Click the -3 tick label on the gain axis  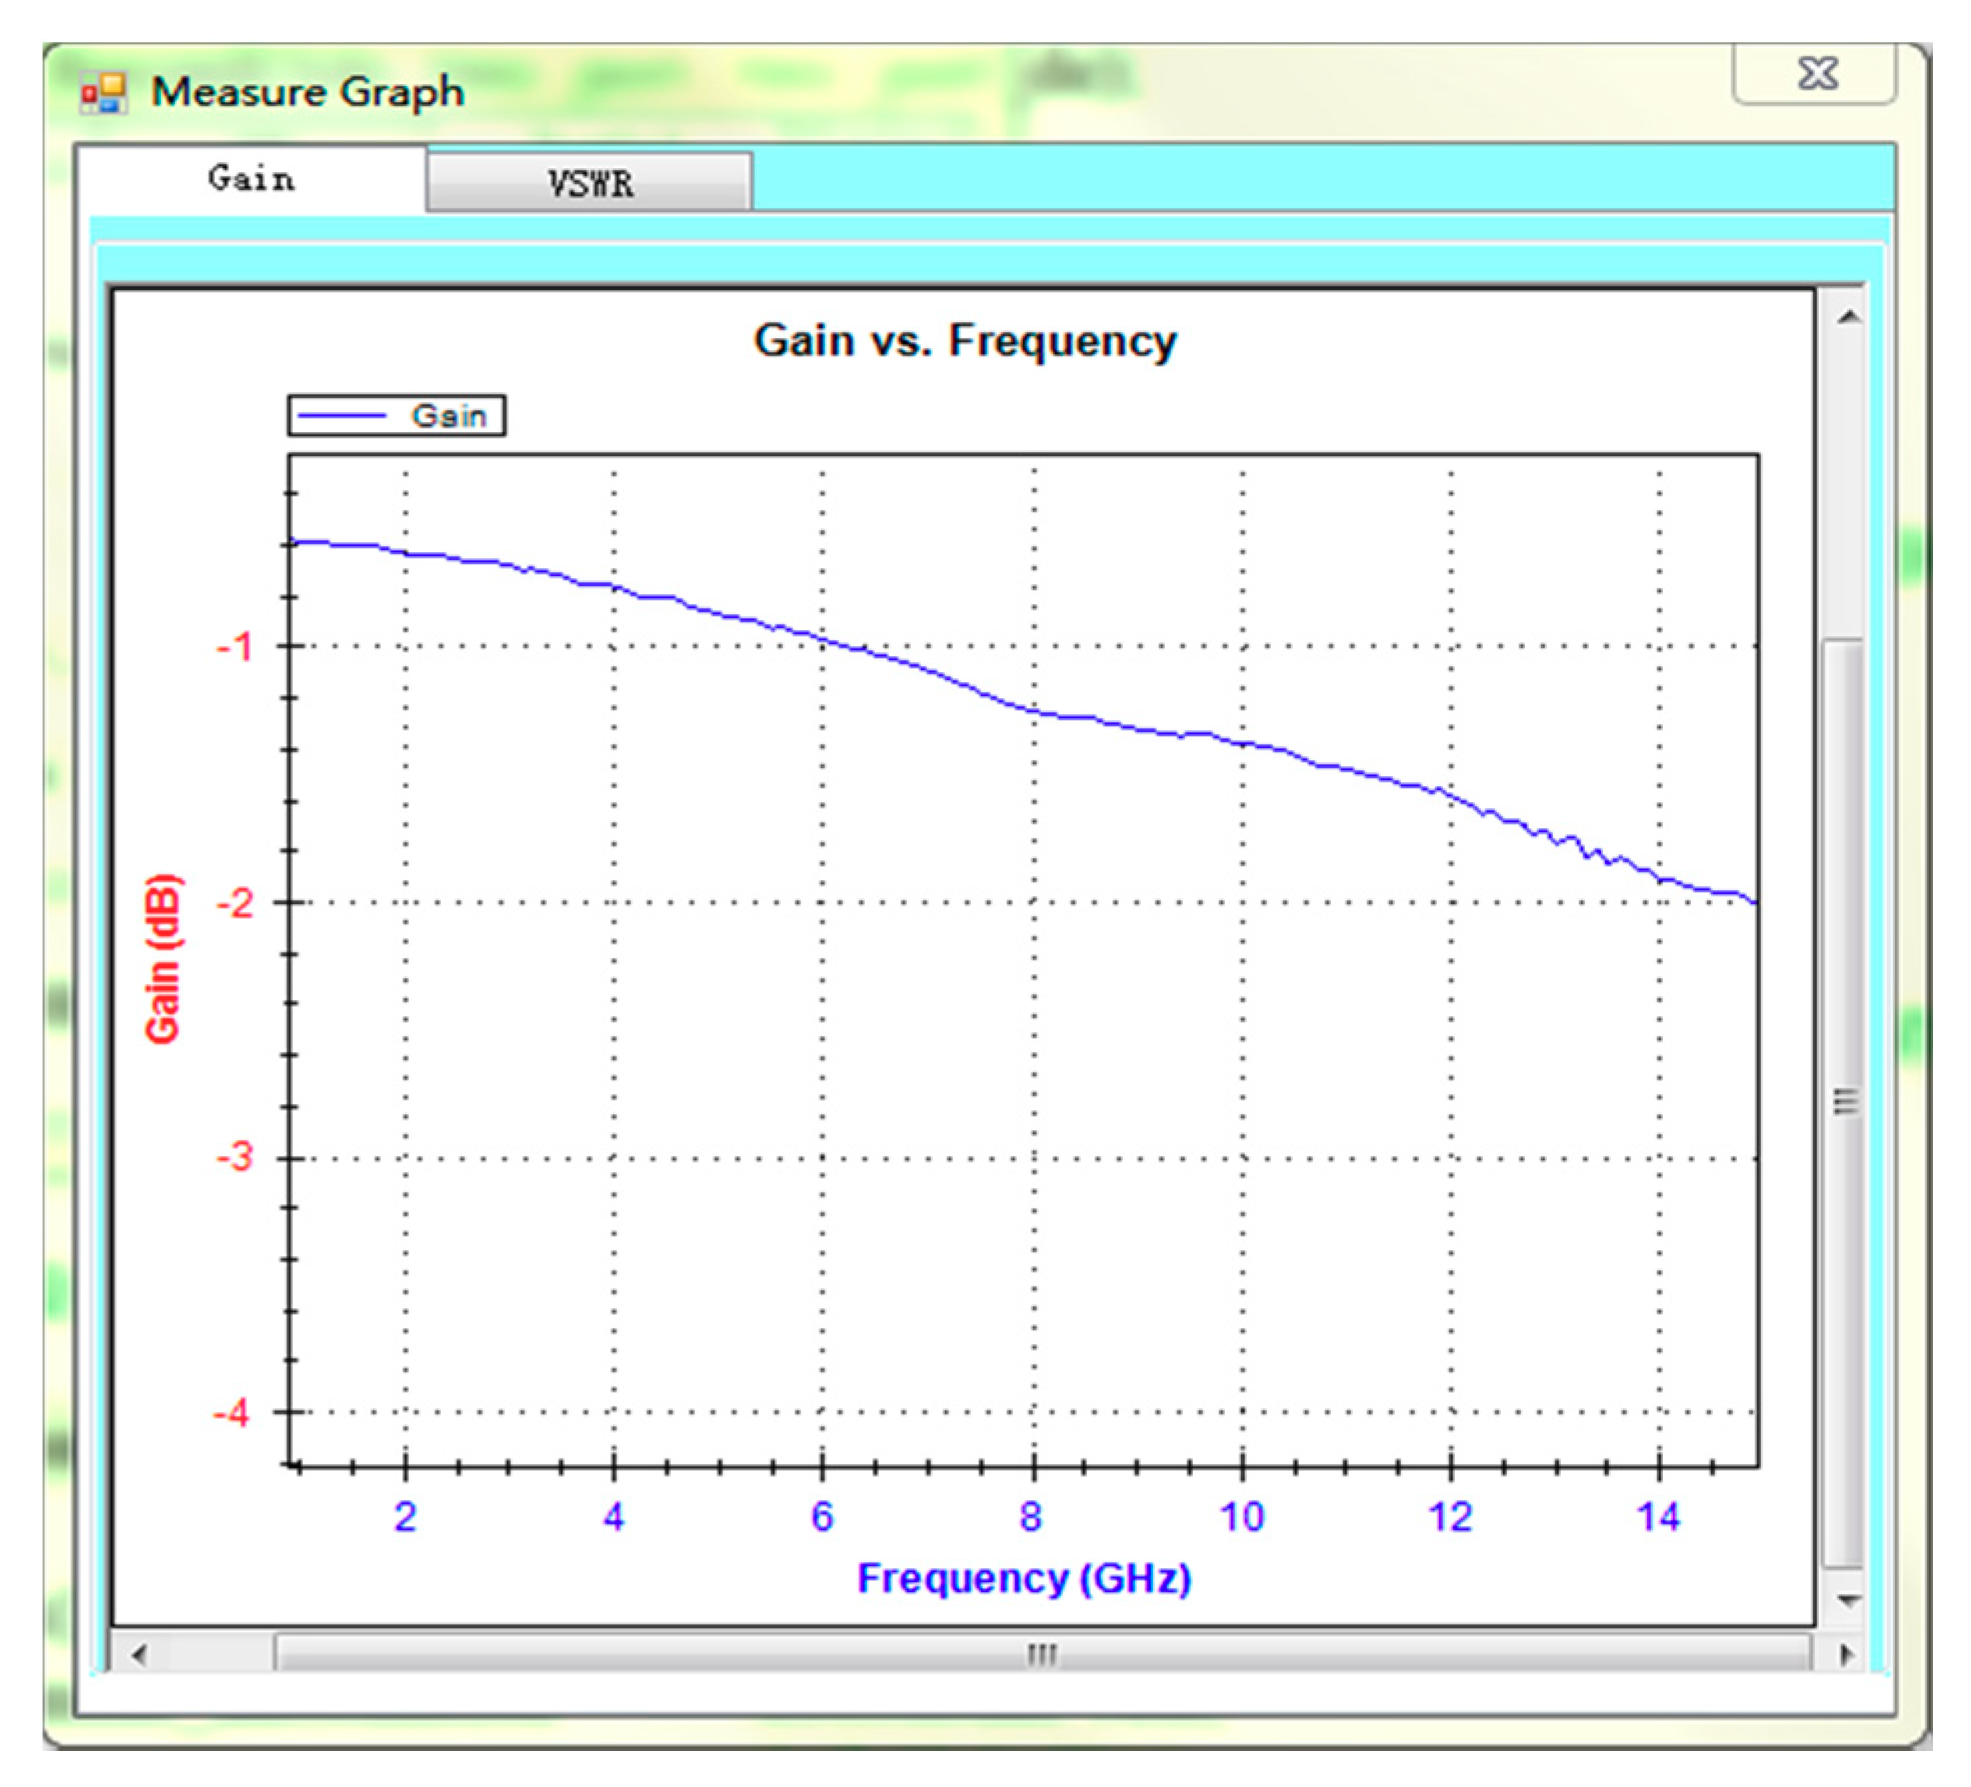(235, 1157)
